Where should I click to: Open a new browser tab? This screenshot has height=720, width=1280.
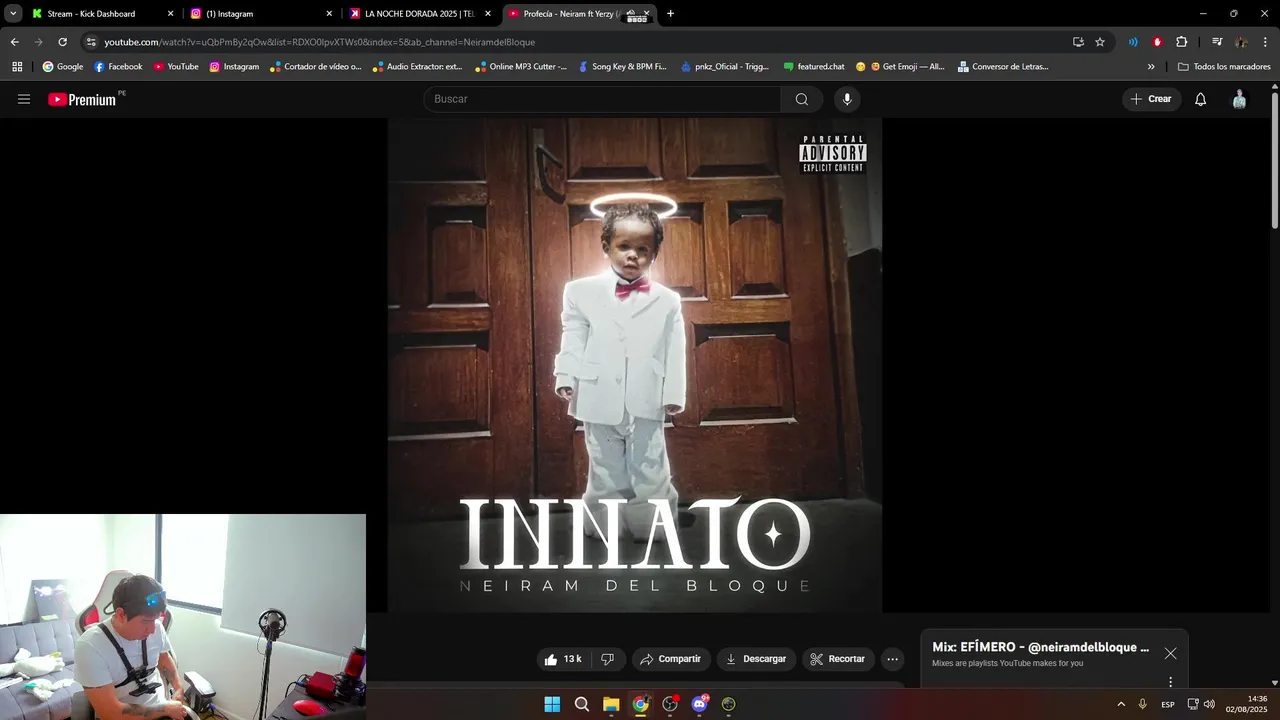670,14
